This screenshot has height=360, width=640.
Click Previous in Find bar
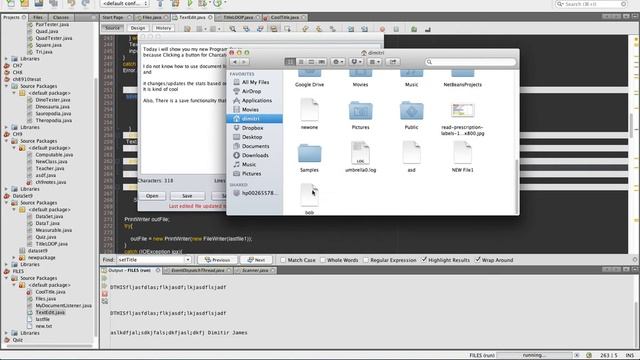pos(217,260)
